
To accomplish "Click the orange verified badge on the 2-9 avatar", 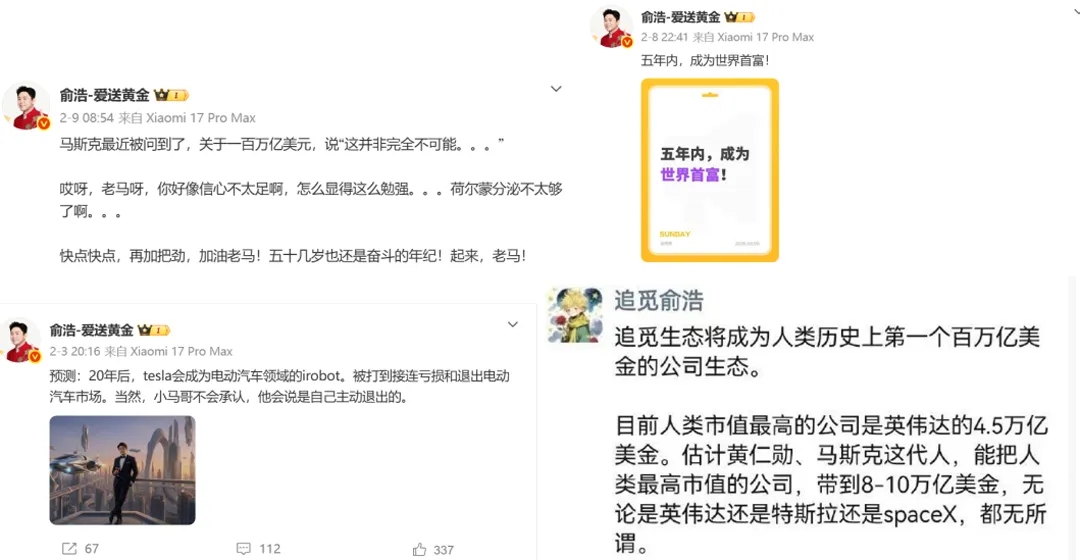I will [x=43, y=123].
